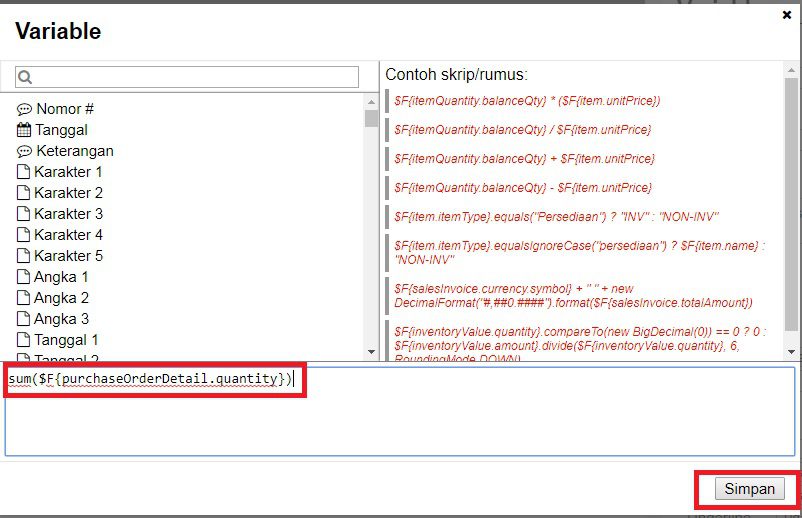The width and height of the screenshot is (802, 518).
Task: Click the document icon beside Karakter 3
Action: click(23, 214)
